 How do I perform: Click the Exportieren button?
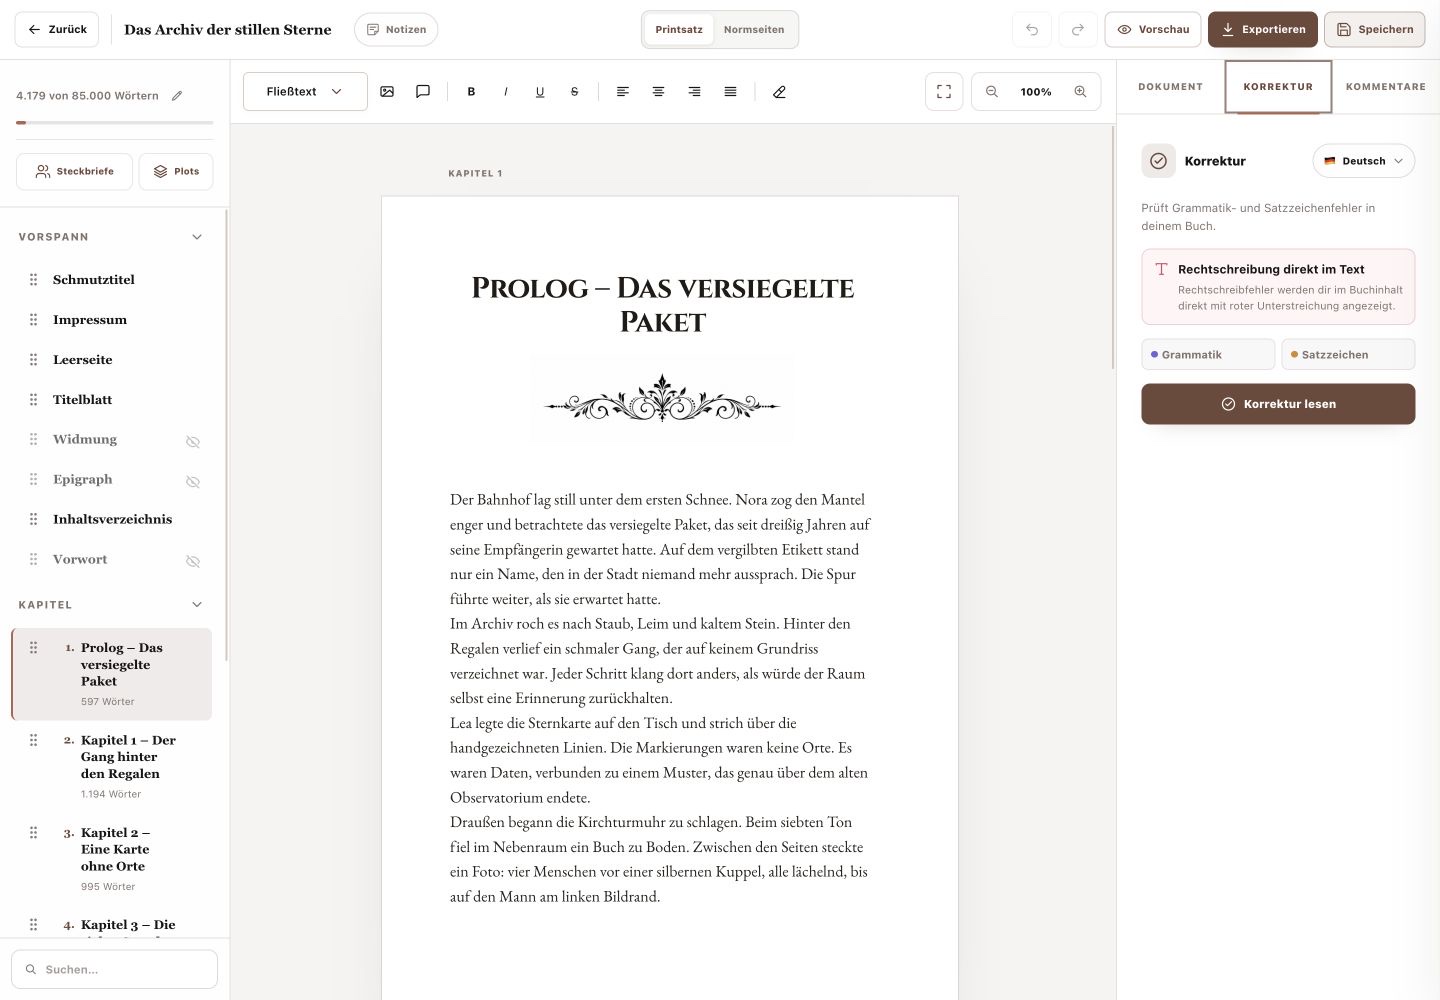click(x=1263, y=29)
